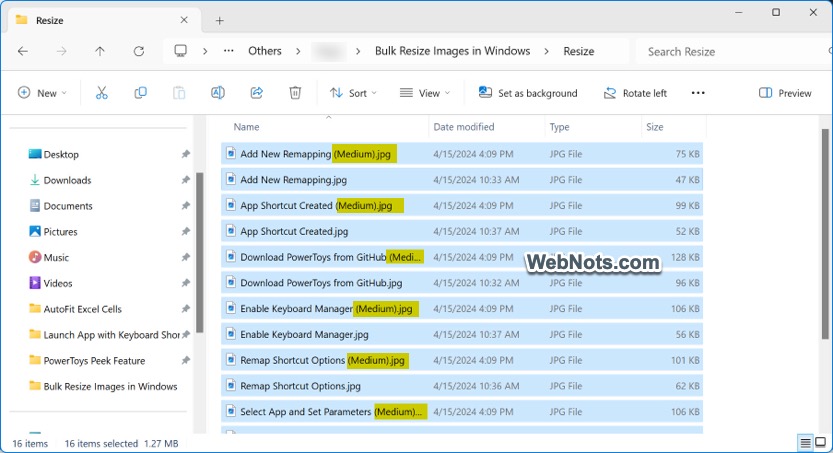Screen dimensions: 833x453
Task: Click Set as background button
Action: [528, 93]
